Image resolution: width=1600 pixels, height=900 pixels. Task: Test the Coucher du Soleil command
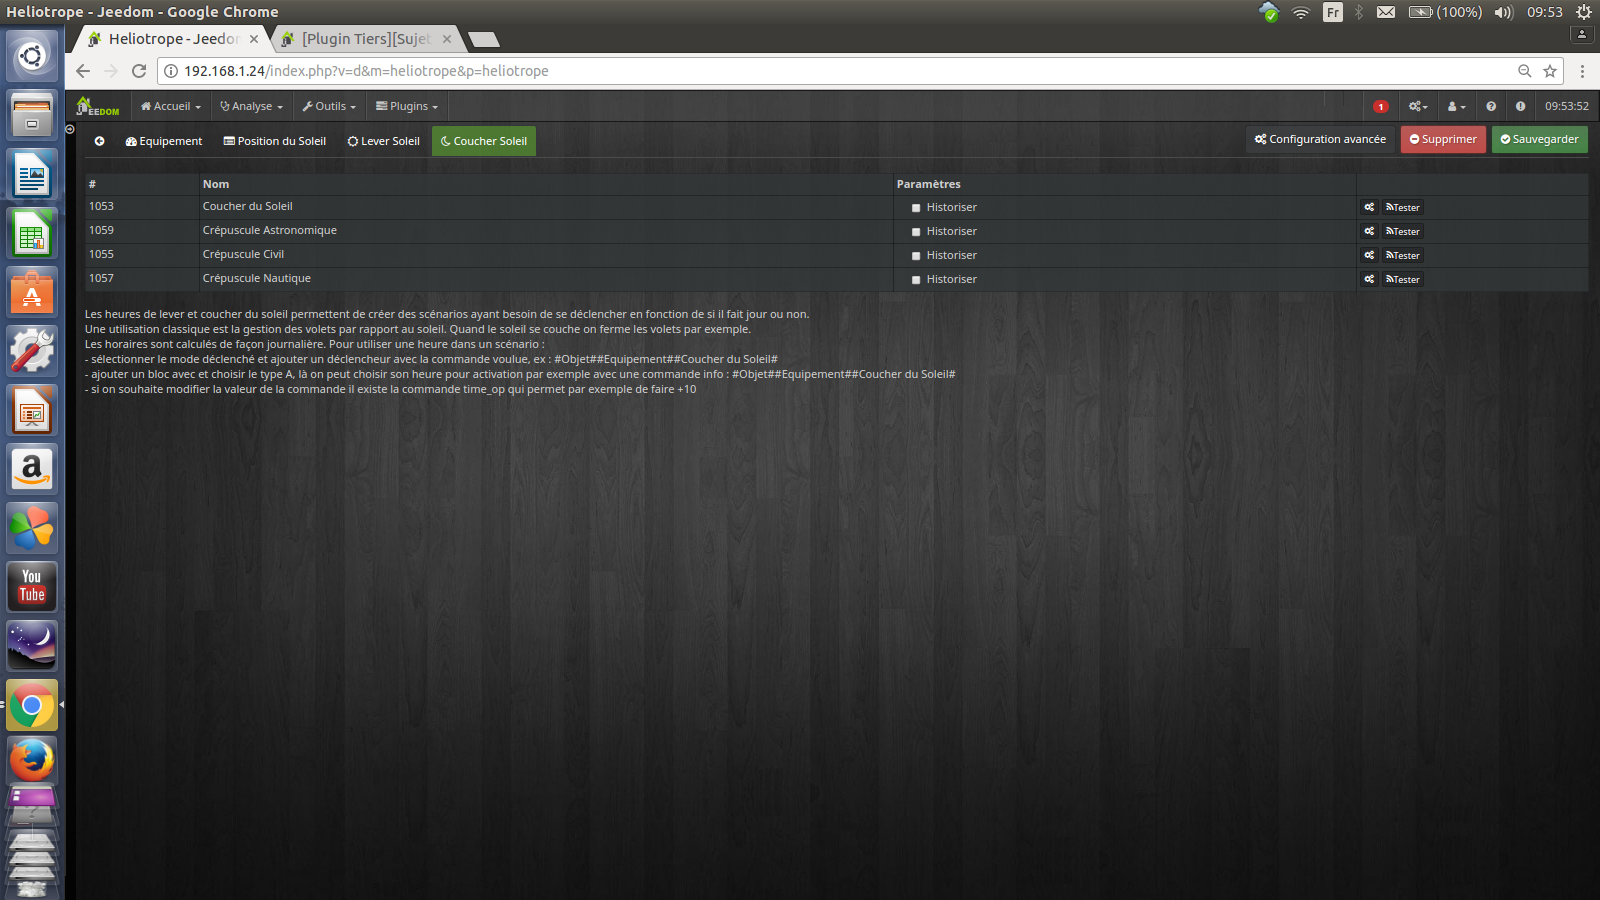pos(1402,207)
